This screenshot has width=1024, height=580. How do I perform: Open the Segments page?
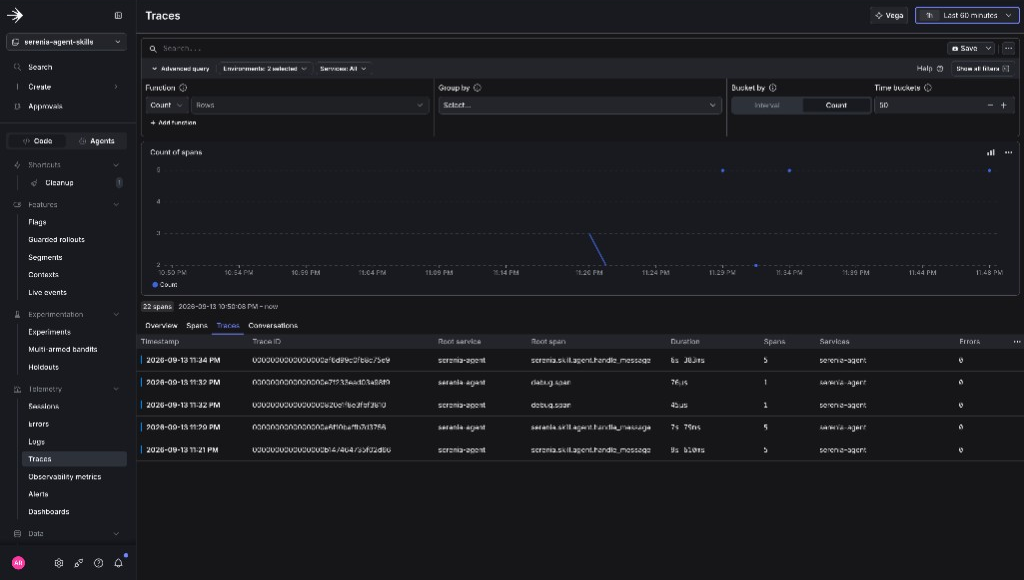pos(45,257)
